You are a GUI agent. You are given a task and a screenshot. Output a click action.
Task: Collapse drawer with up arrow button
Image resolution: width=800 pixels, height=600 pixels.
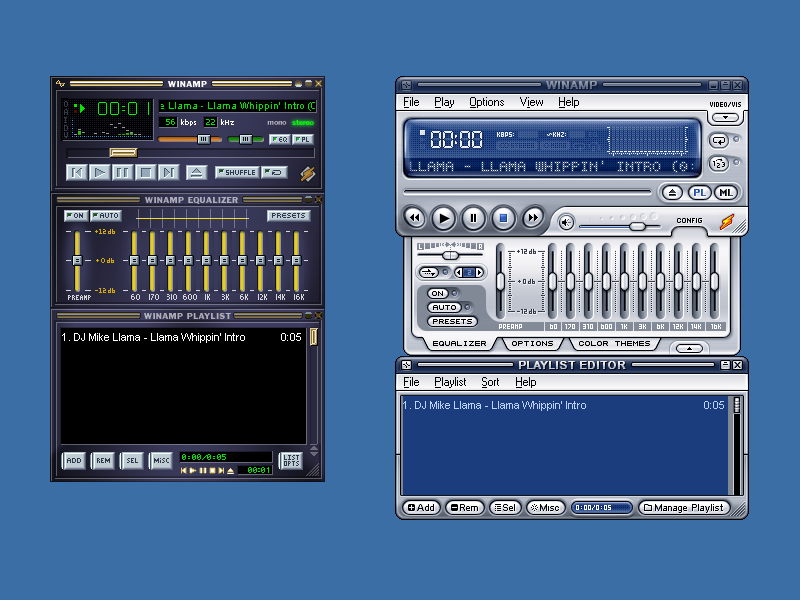coord(689,348)
